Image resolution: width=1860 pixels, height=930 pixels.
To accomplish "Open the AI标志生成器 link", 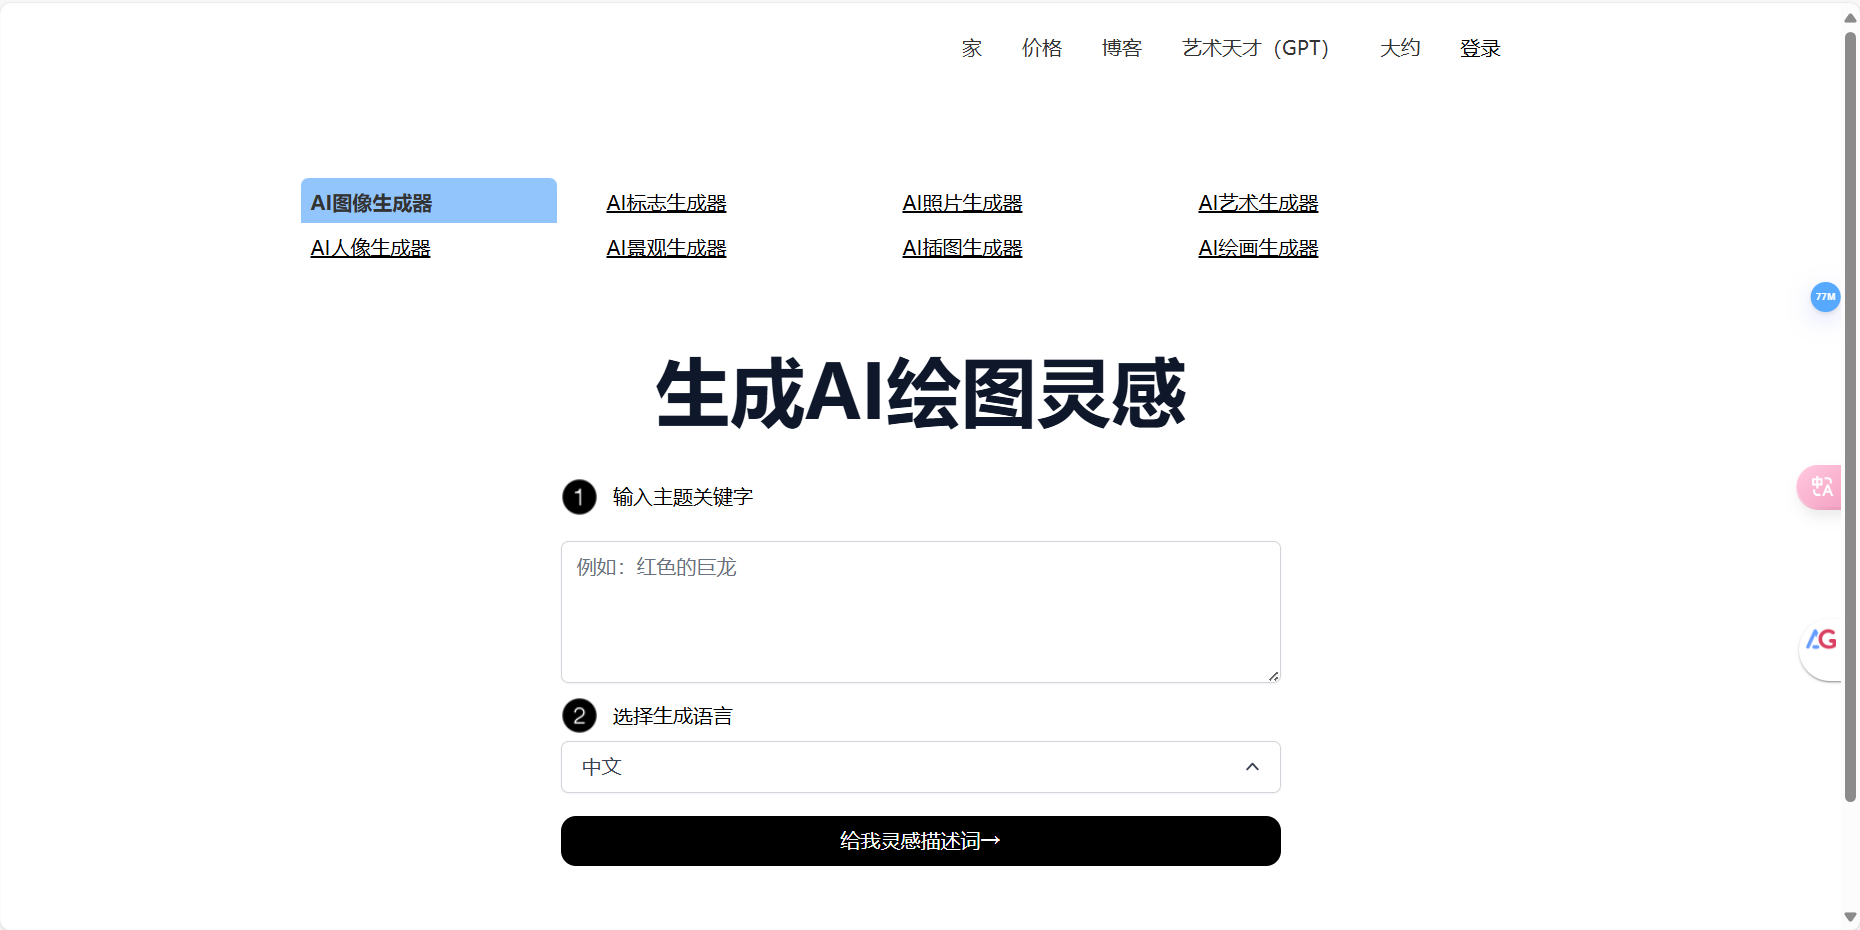I will [x=666, y=202].
